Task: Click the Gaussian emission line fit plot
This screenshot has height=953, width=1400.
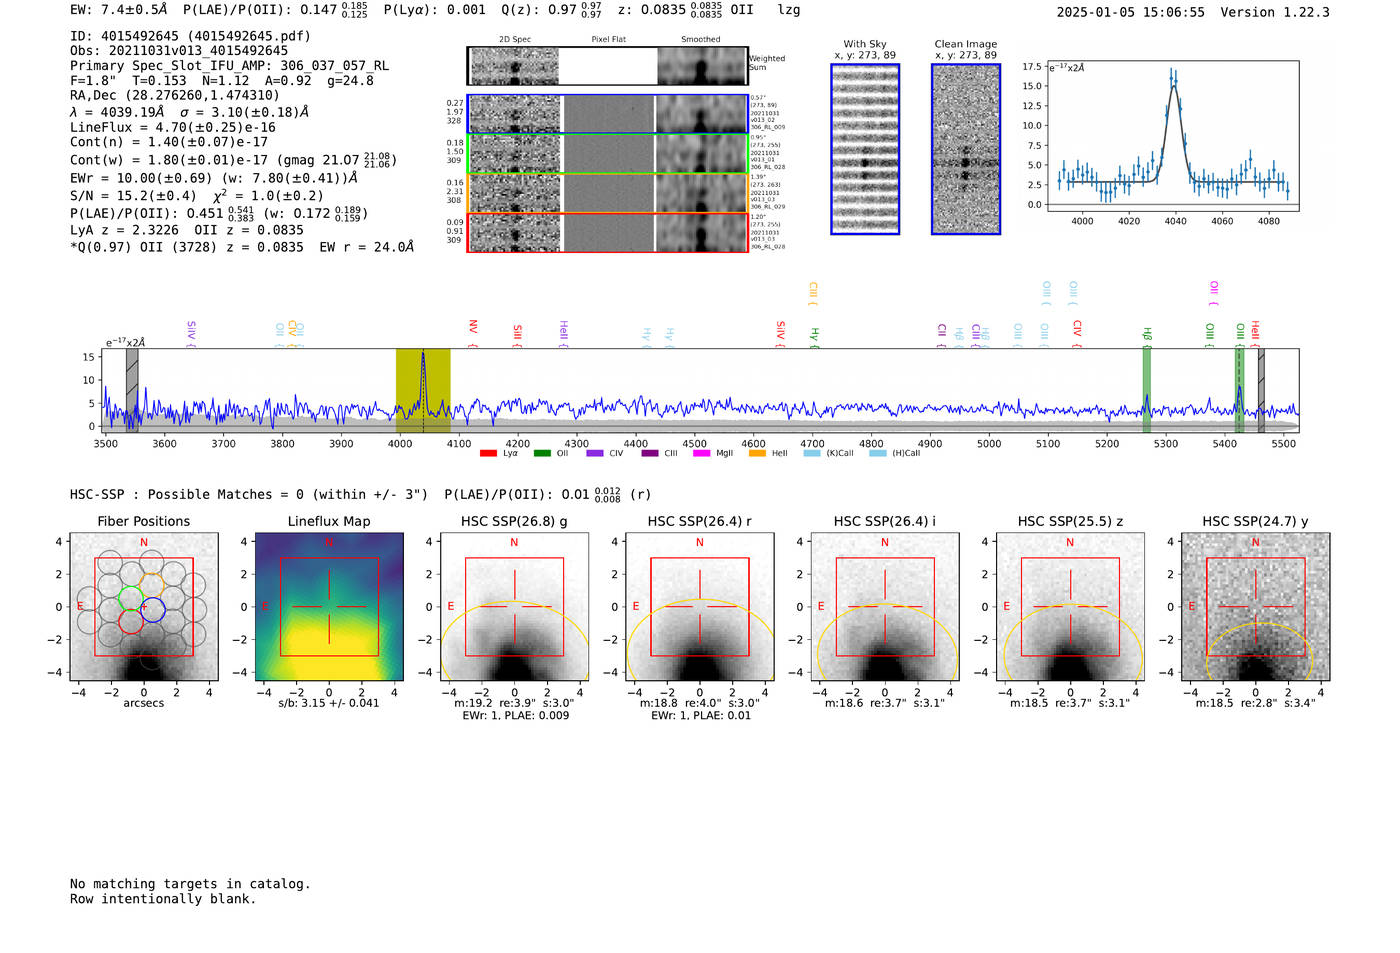Action: click(1172, 138)
